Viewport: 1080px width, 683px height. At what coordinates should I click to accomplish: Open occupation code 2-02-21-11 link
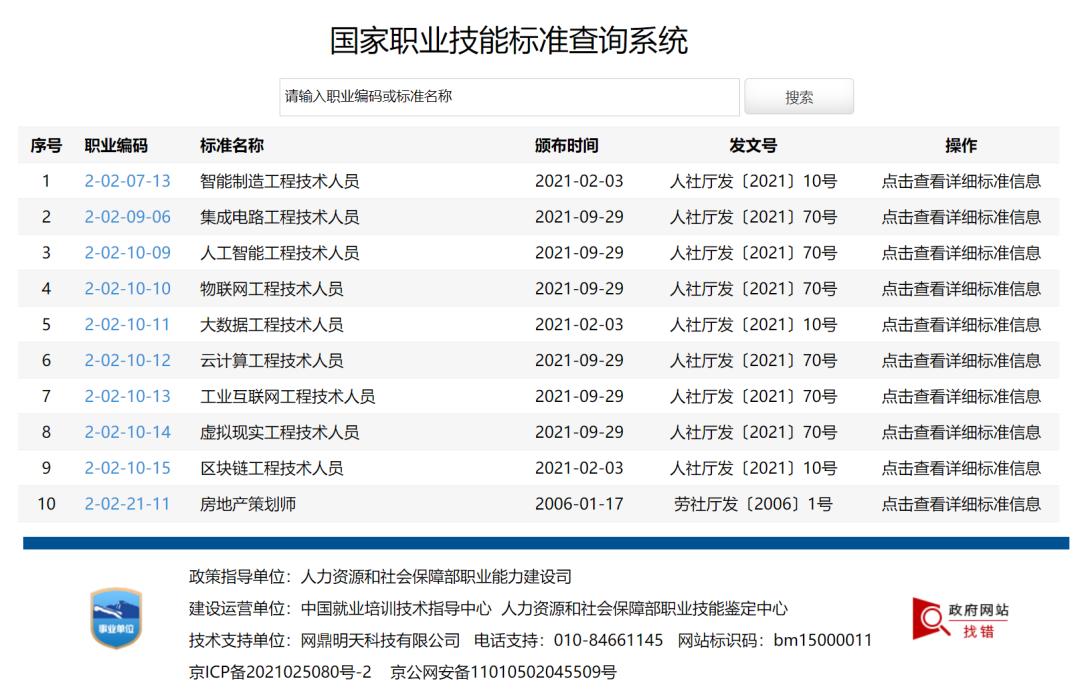point(127,503)
